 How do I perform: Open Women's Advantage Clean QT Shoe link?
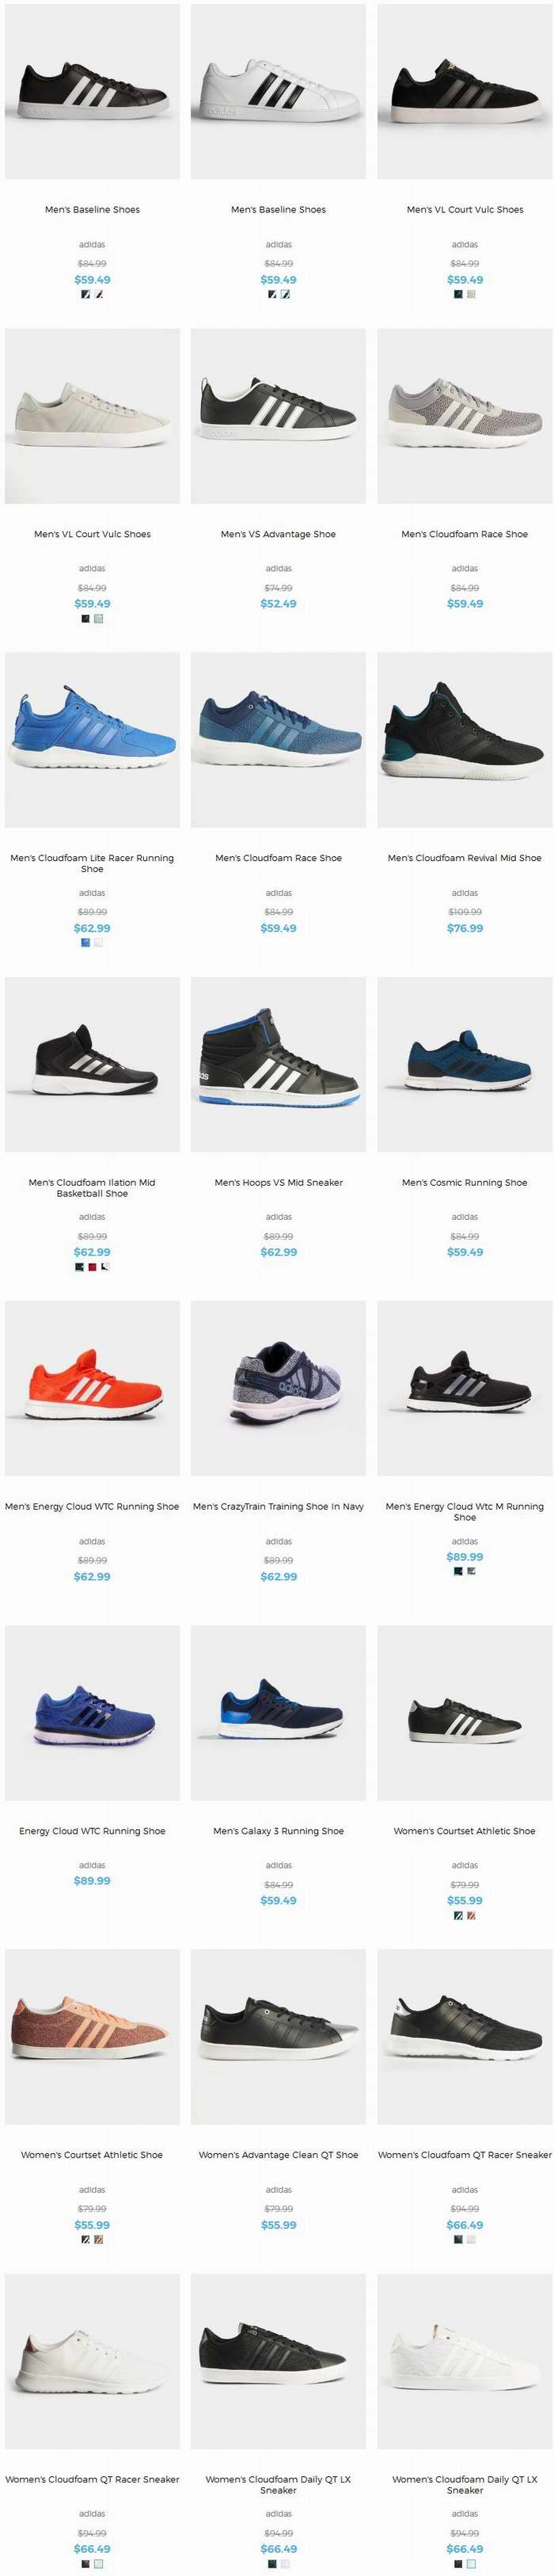click(278, 2155)
